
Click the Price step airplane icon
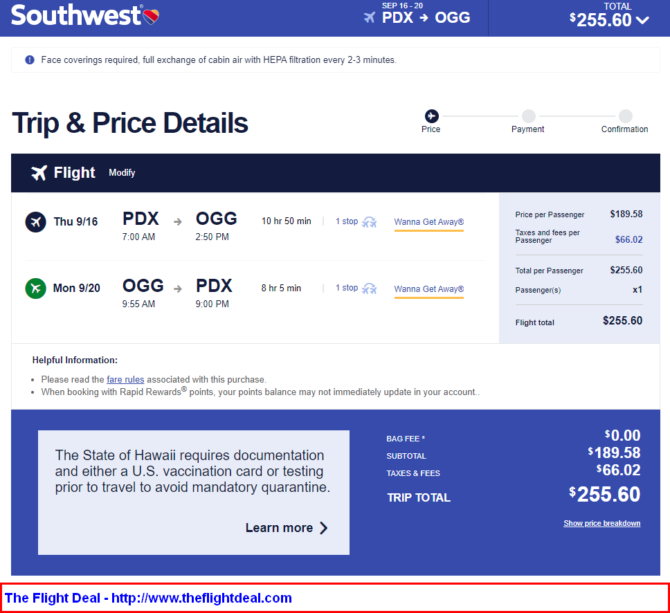(x=432, y=116)
